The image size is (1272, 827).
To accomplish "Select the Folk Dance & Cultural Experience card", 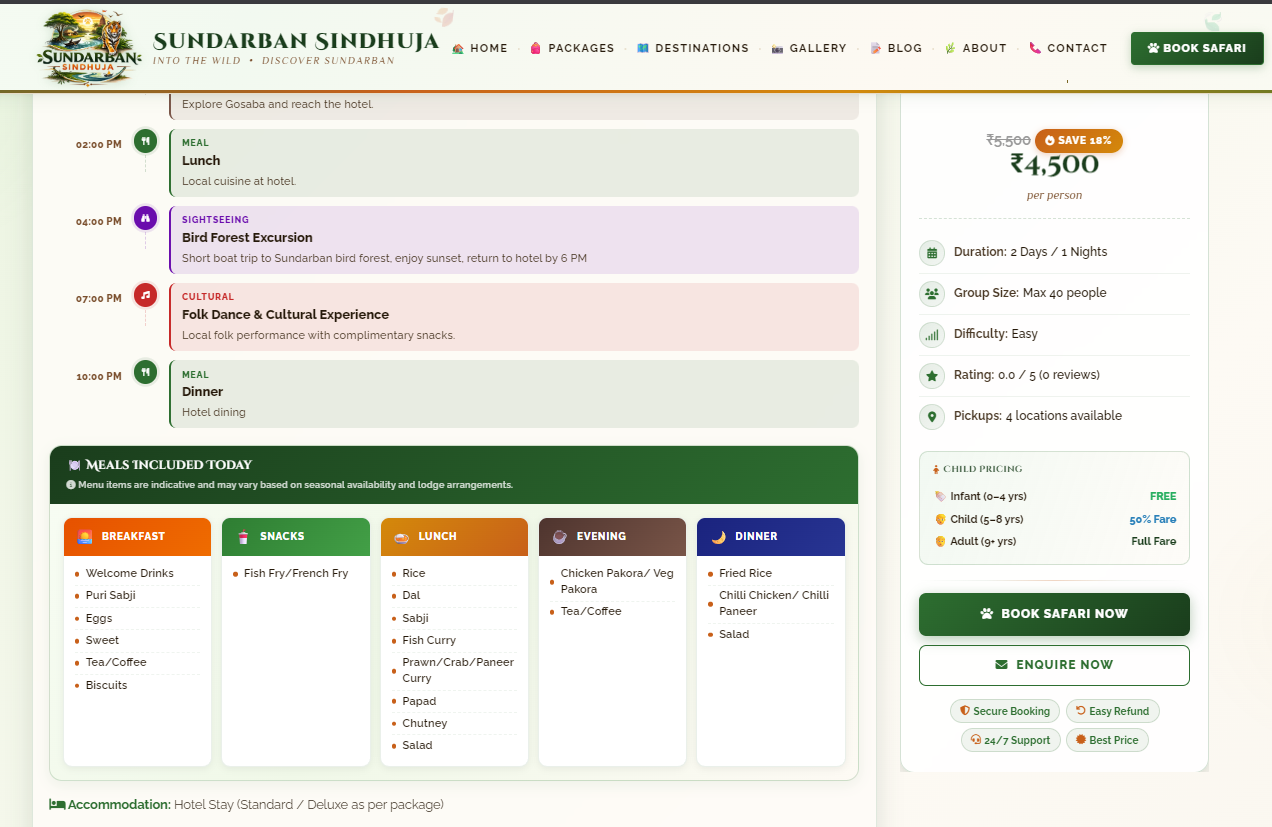I will tap(514, 317).
